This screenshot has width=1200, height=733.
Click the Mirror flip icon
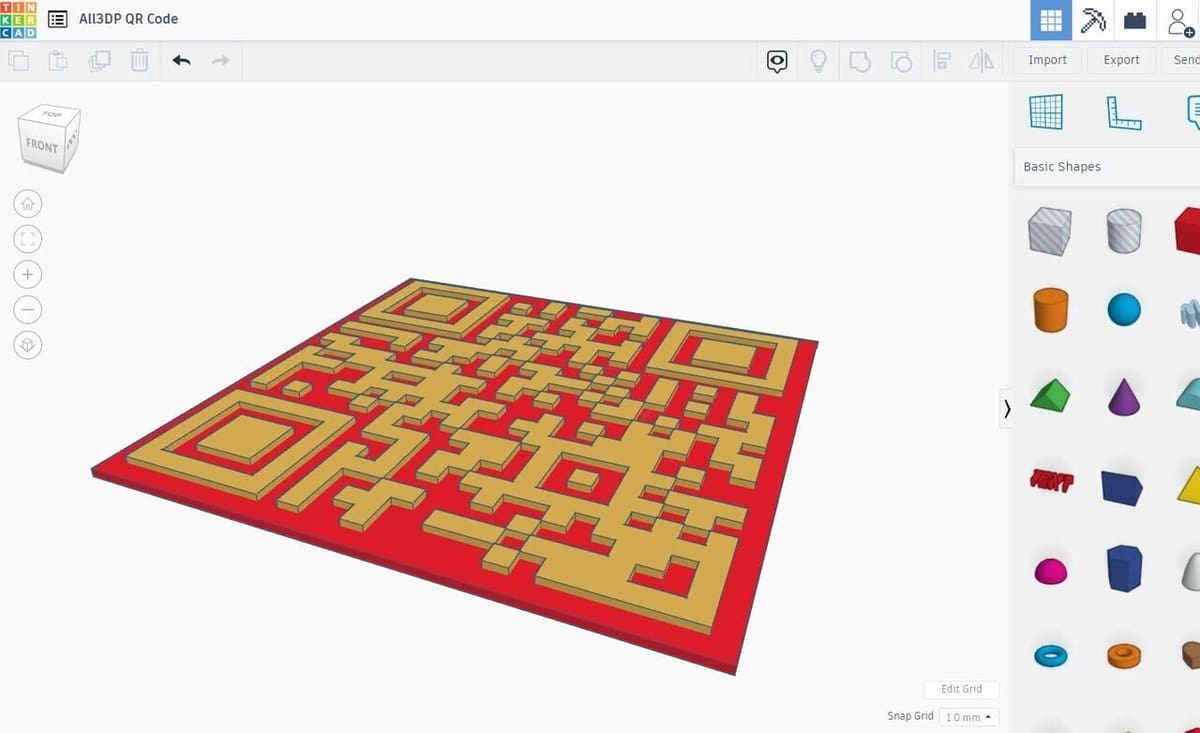coord(982,61)
